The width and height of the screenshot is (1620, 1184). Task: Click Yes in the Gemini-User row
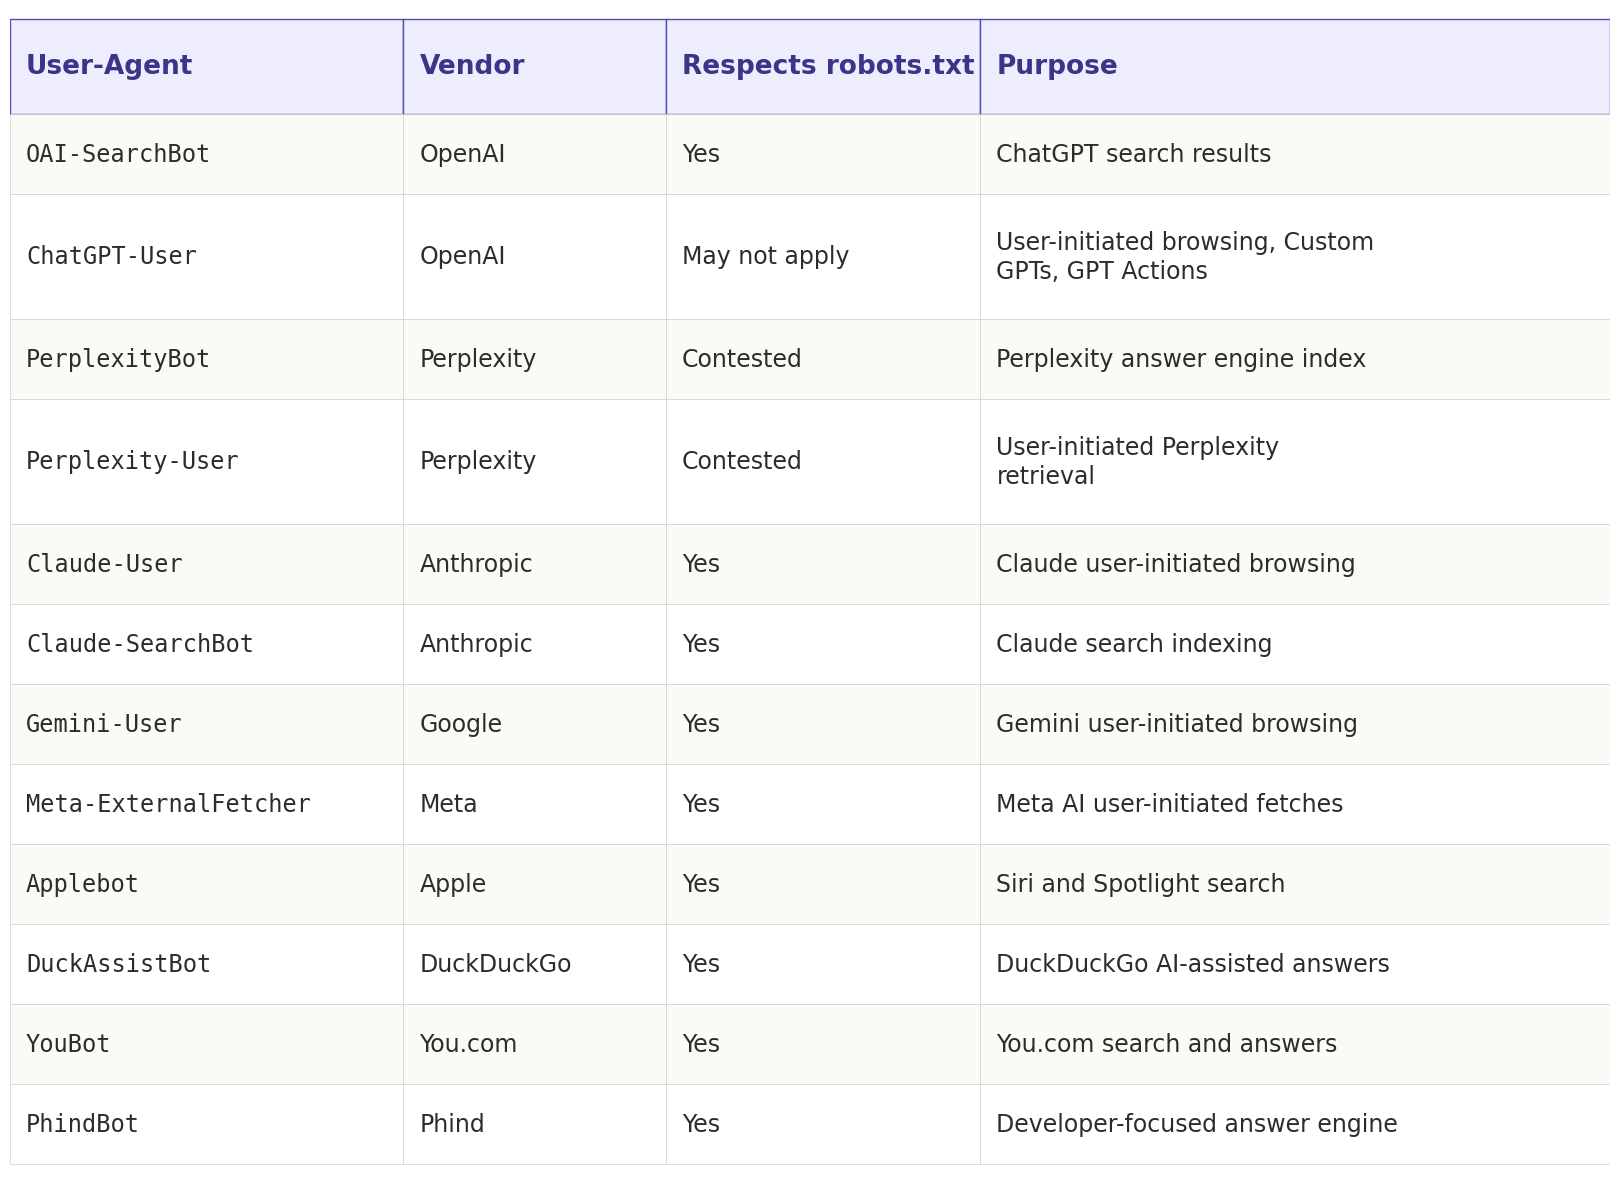click(823, 724)
